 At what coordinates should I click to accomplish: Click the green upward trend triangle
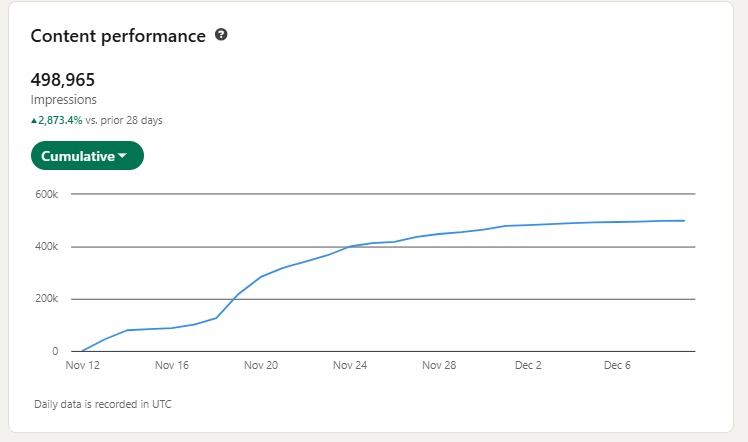tap(34, 120)
